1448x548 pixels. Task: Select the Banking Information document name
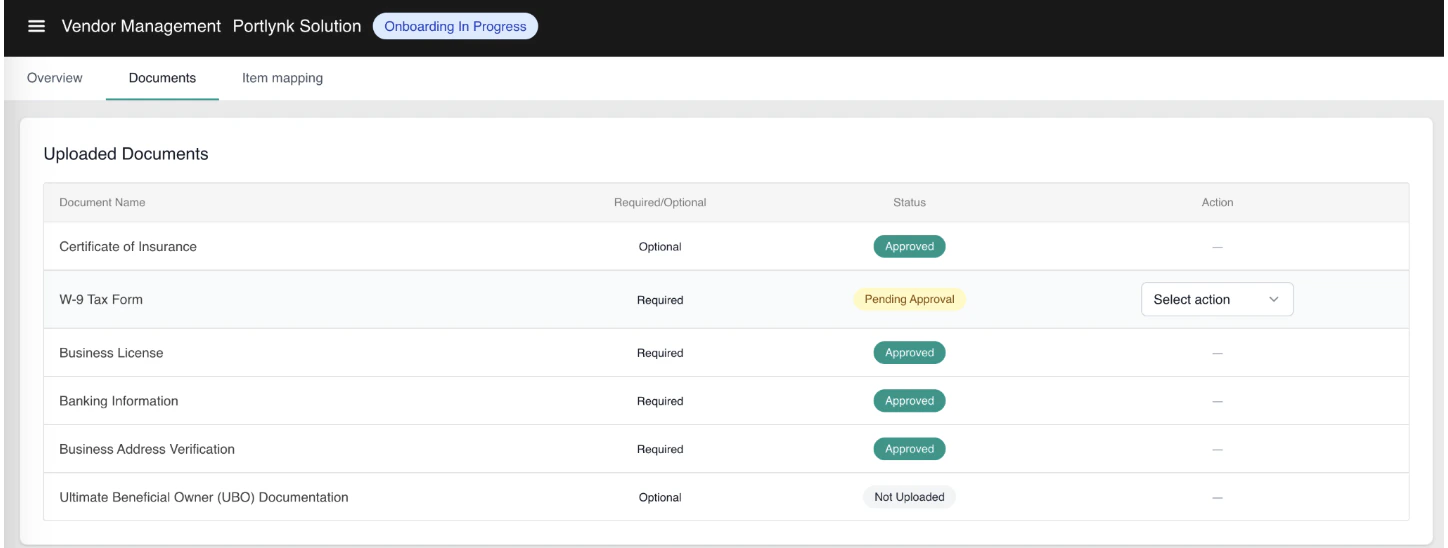pos(119,401)
